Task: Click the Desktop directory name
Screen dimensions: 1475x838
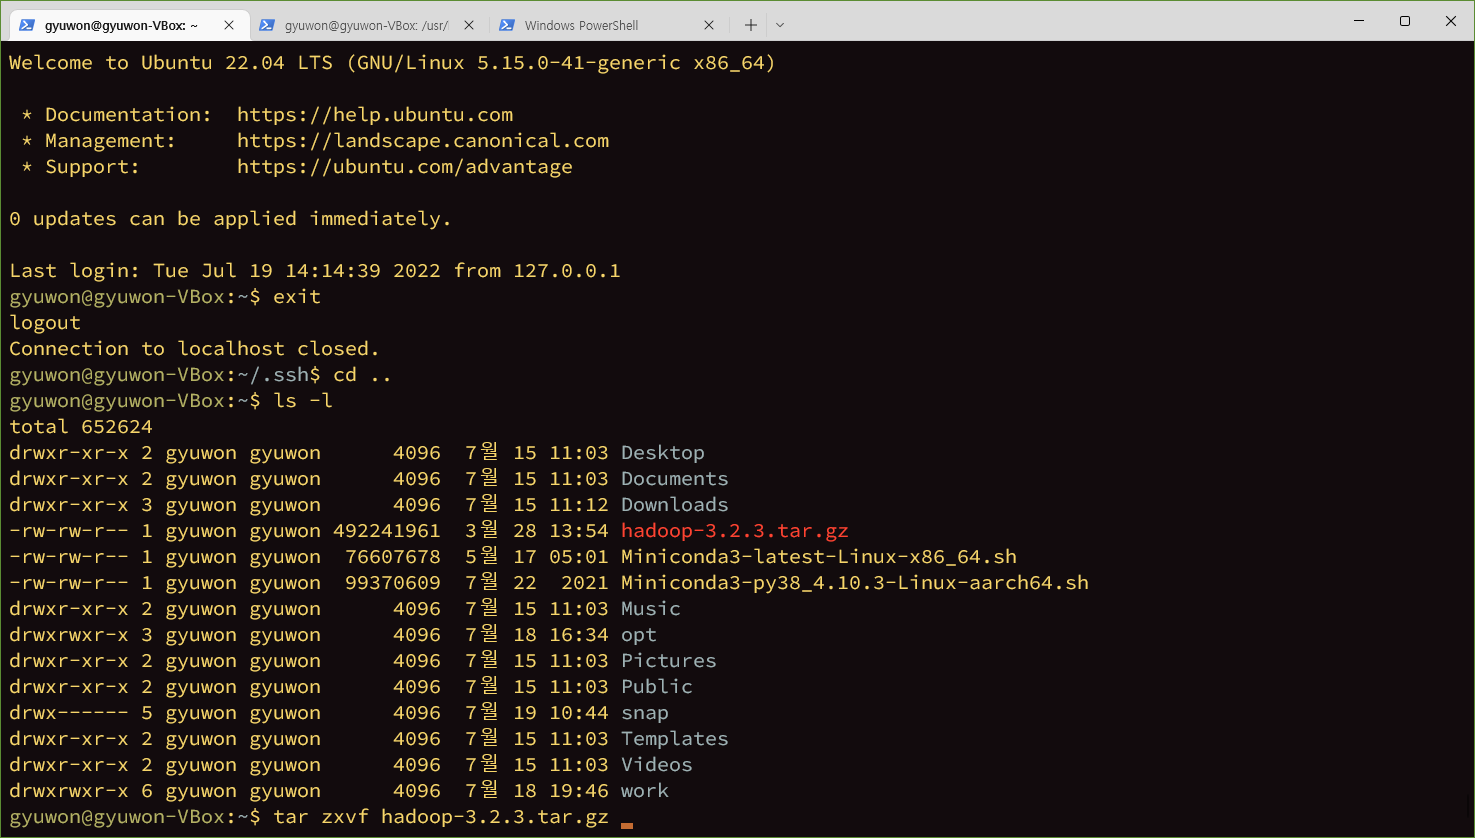Action: coord(663,453)
